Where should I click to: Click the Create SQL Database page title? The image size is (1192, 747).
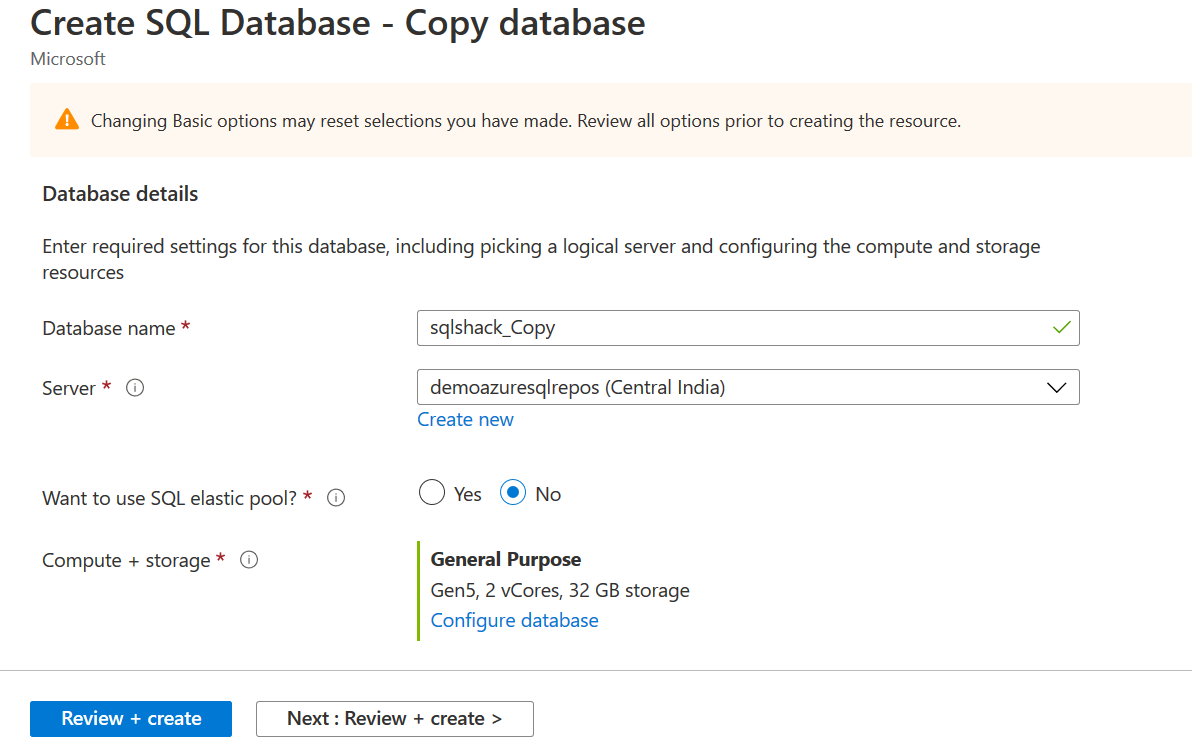(338, 23)
